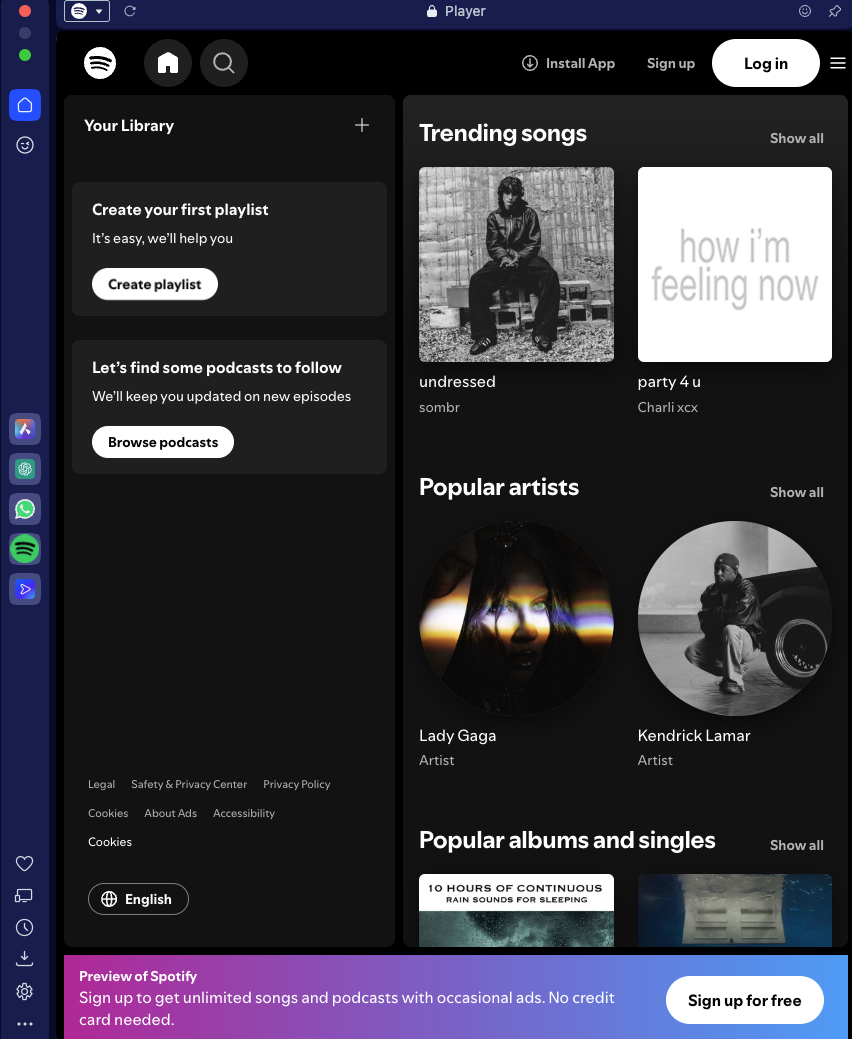Click the Create playlist button
Image resolution: width=852 pixels, height=1039 pixels.
click(155, 284)
